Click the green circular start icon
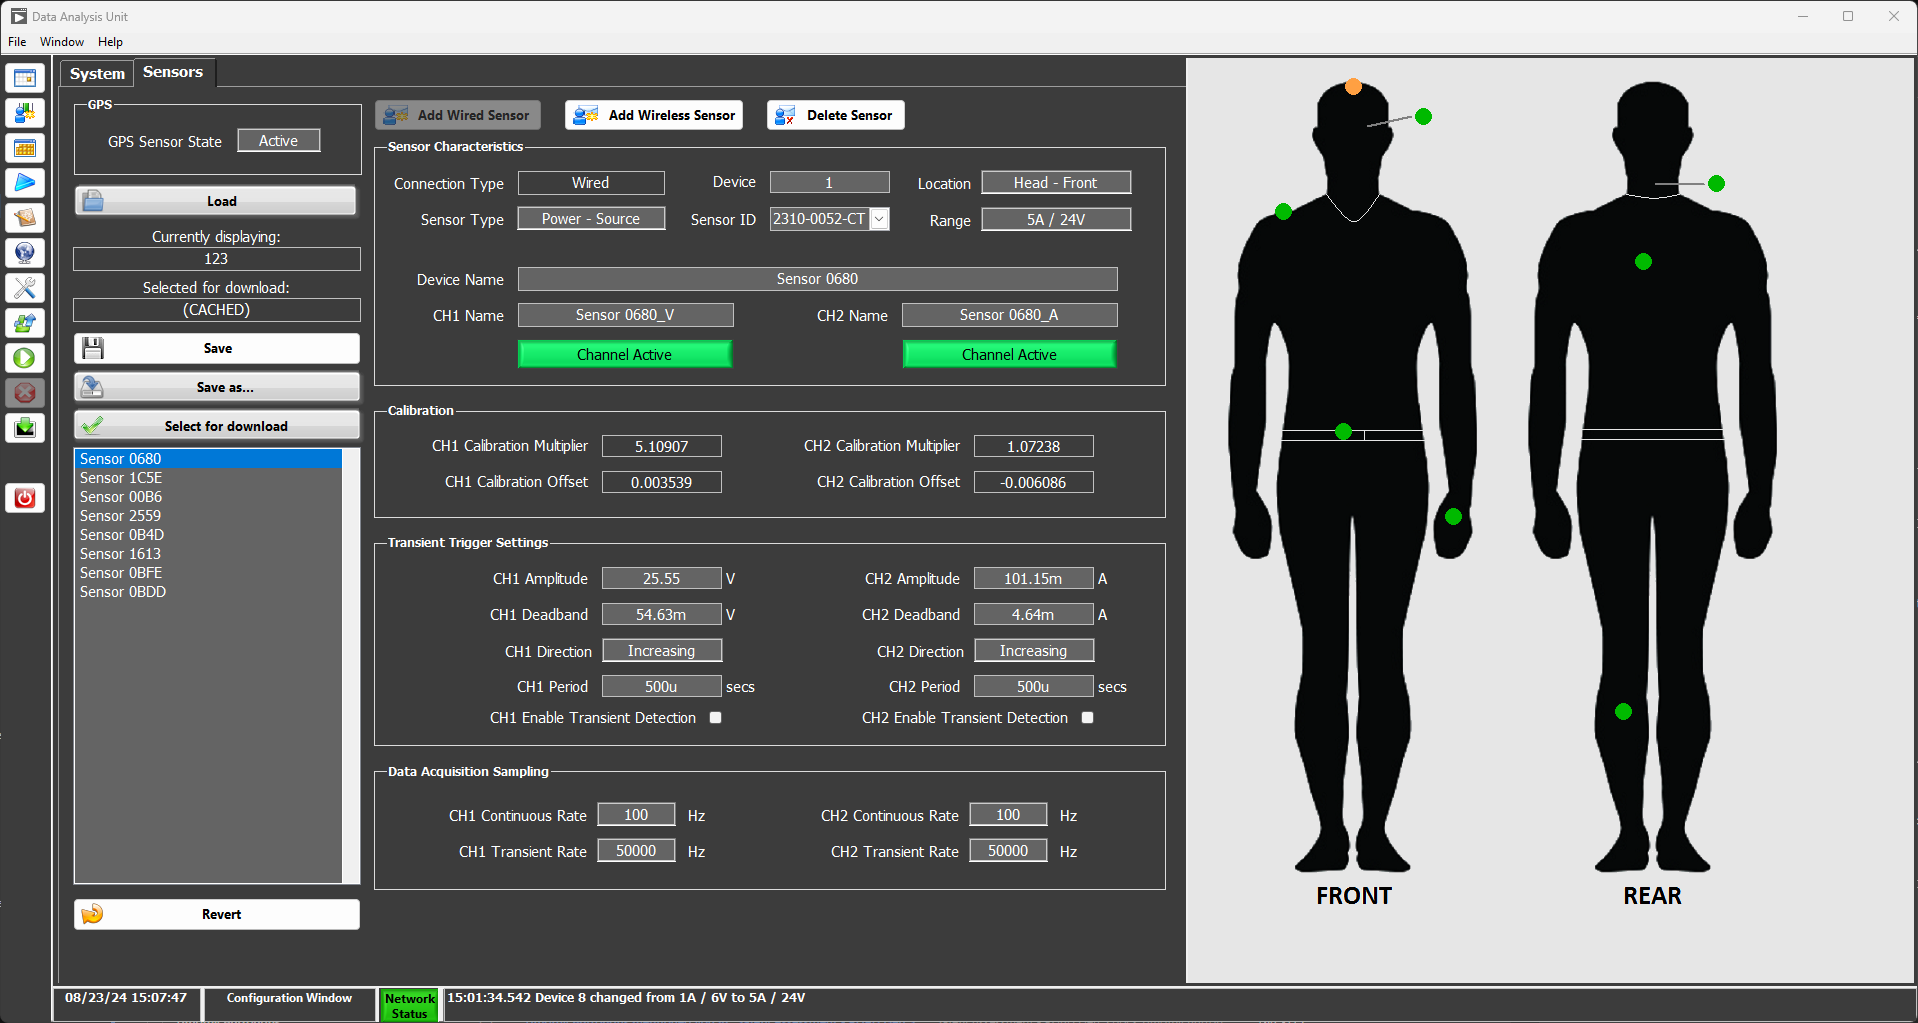 coord(25,358)
